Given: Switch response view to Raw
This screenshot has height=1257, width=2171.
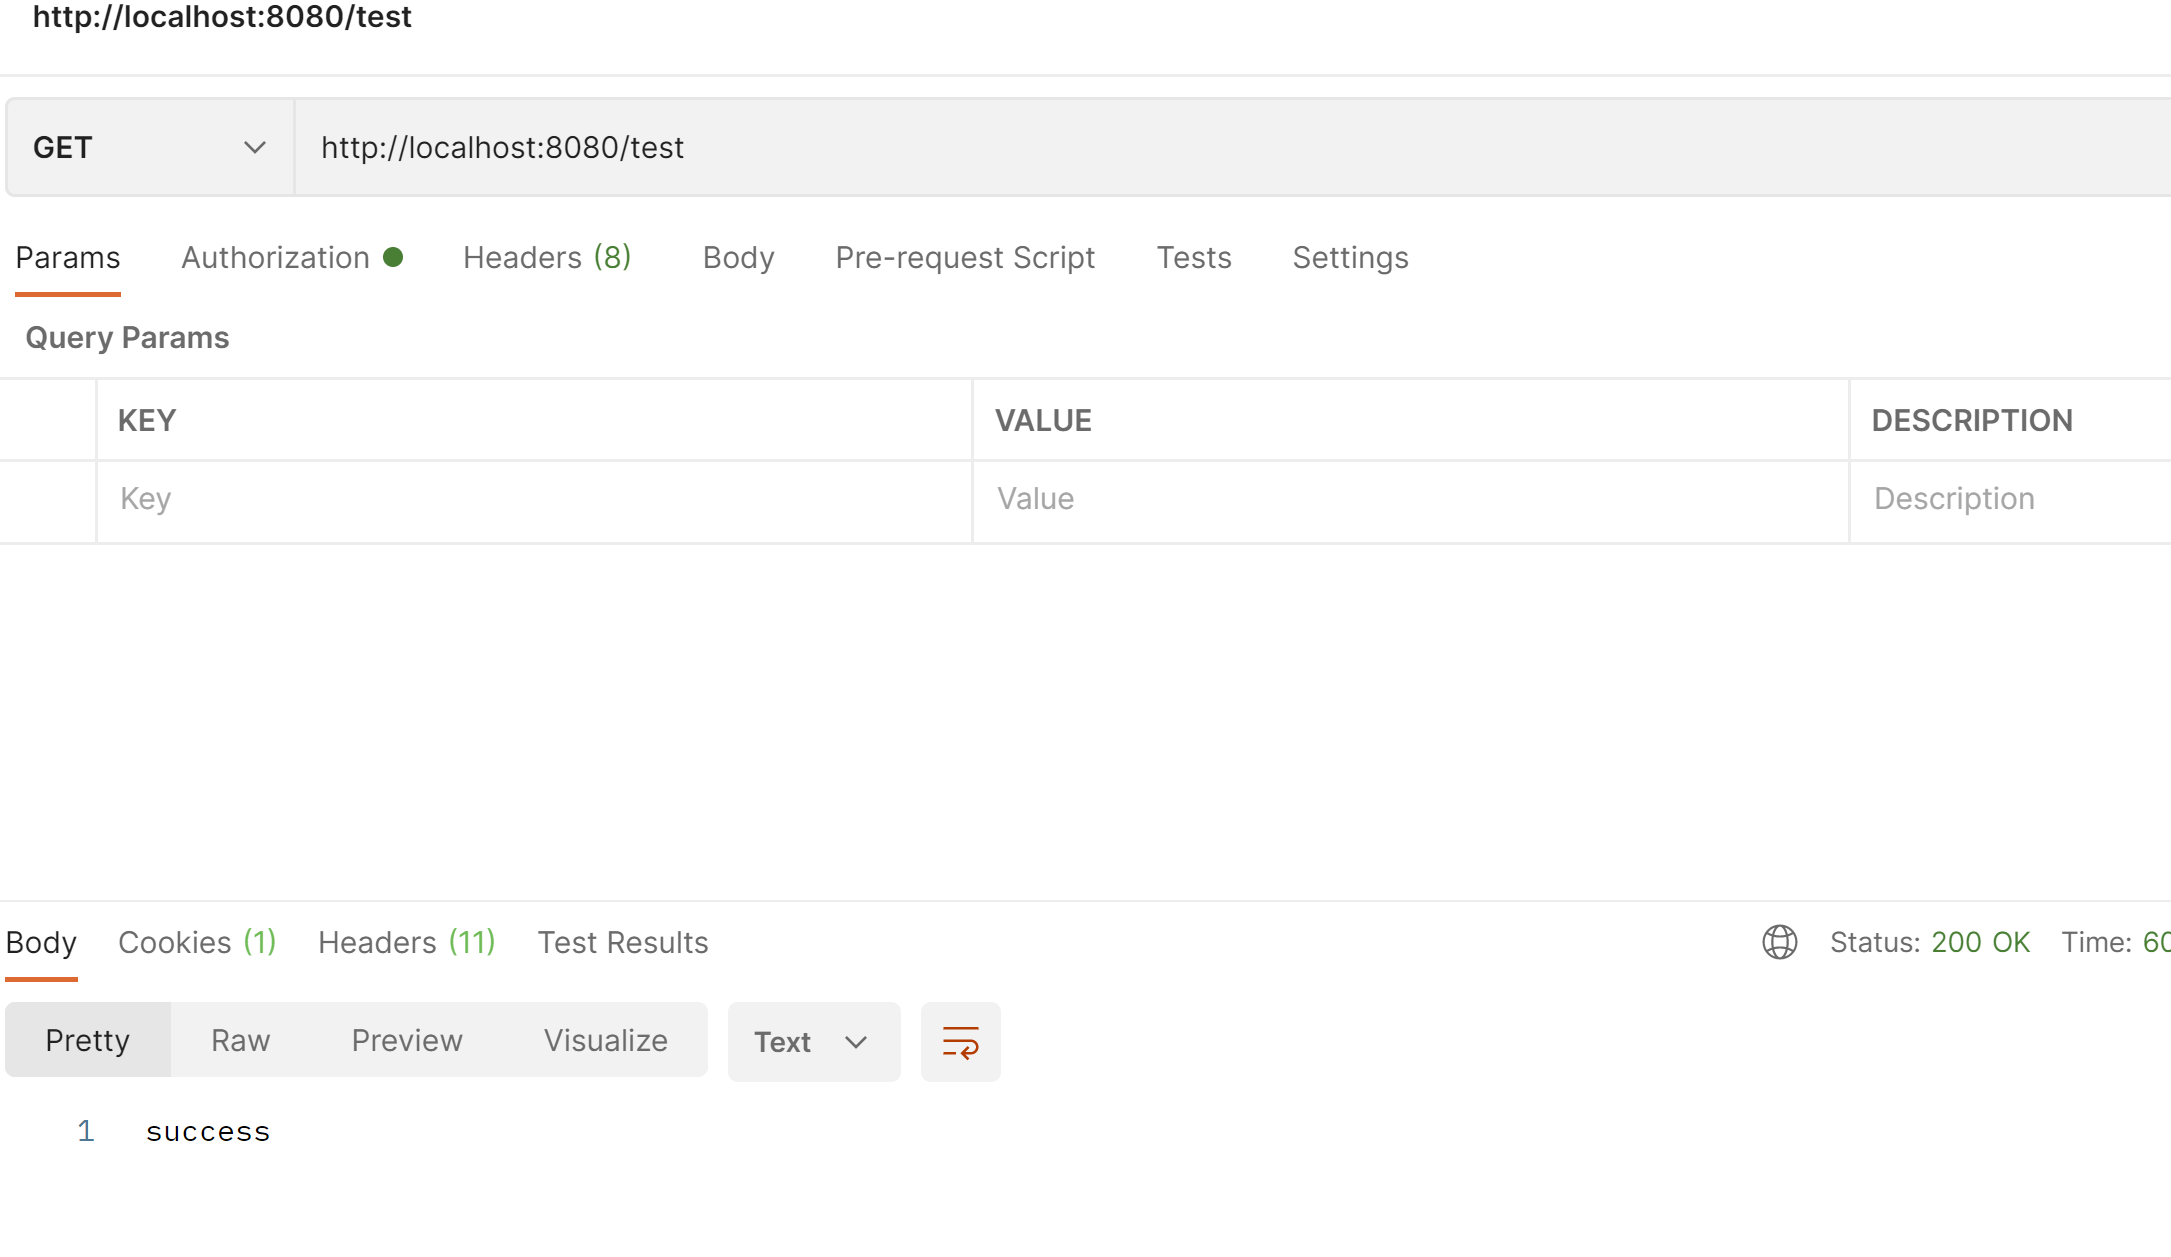Looking at the screenshot, I should click(240, 1041).
